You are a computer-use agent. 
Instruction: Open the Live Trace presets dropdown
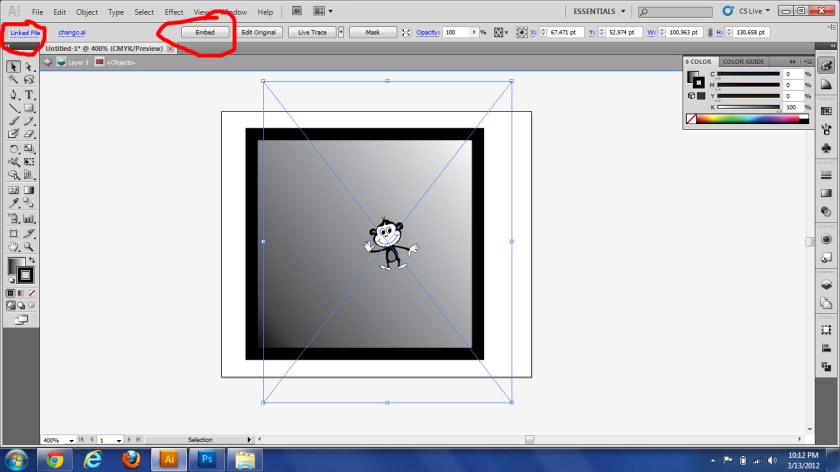click(x=341, y=32)
